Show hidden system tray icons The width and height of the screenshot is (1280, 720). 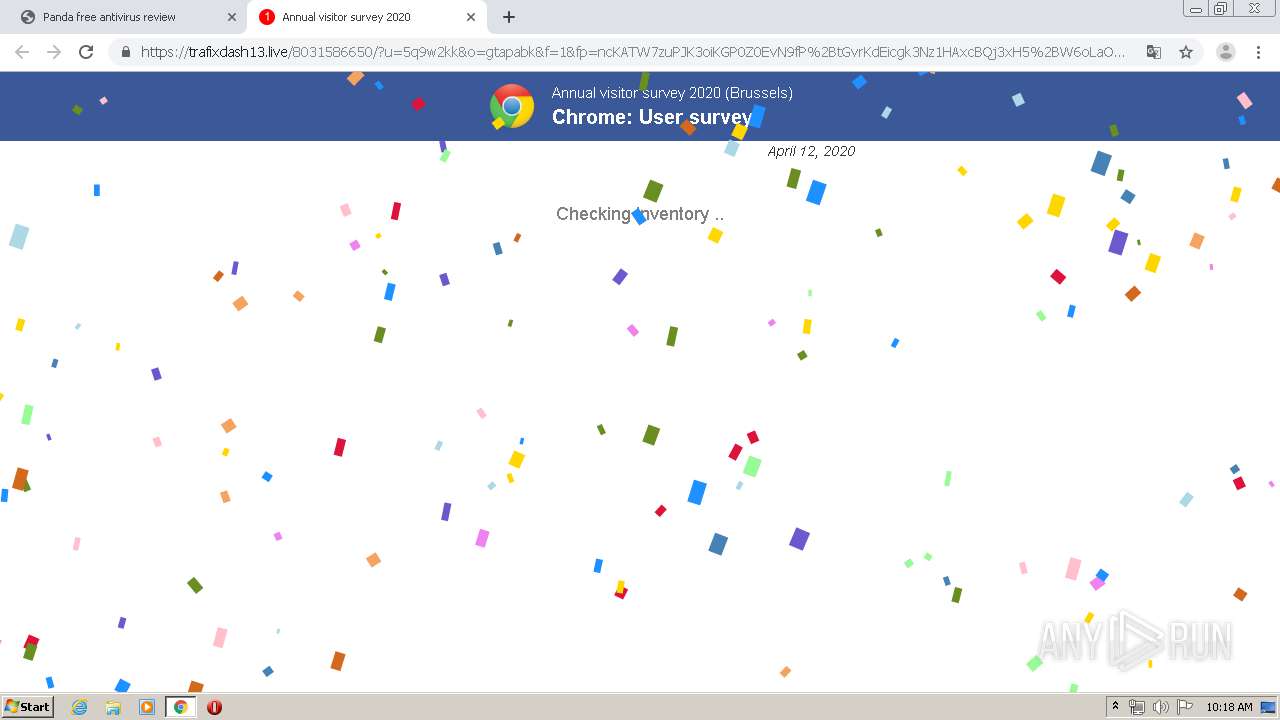pos(1115,707)
